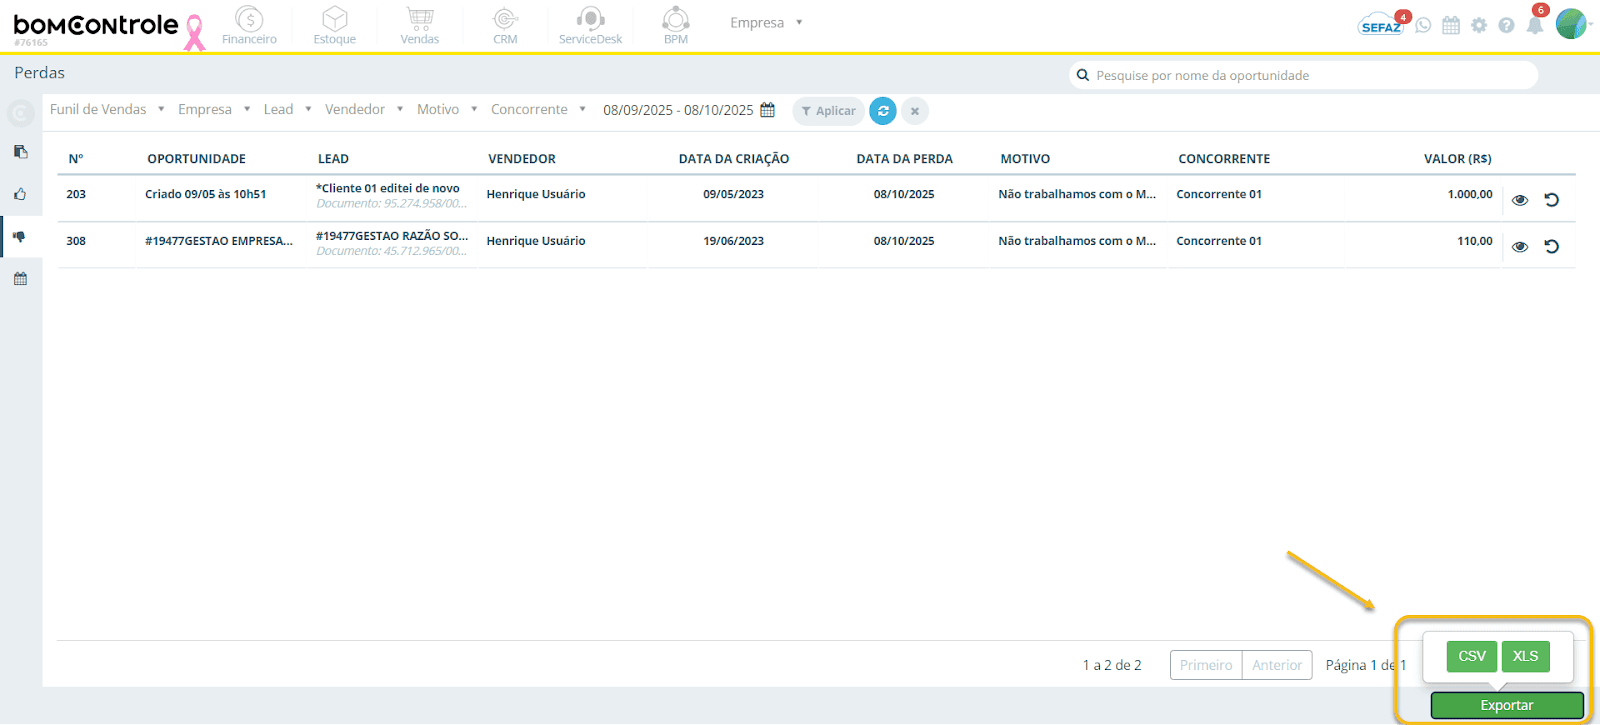Image resolution: width=1600 pixels, height=725 pixels.
Task: Open the date range calendar picker
Action: [x=767, y=110]
